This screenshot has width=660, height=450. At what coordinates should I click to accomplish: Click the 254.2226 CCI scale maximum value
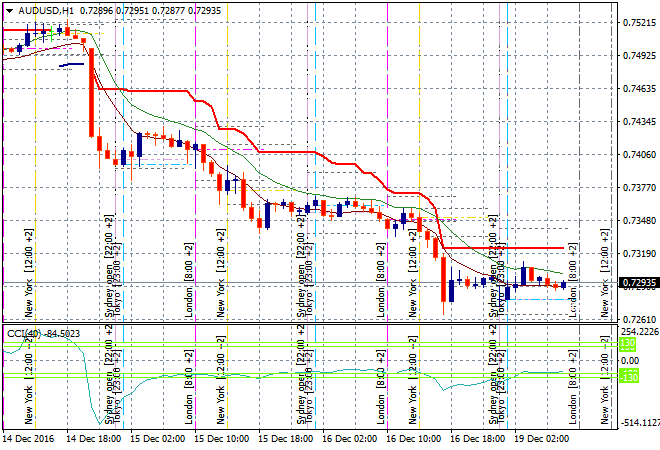(x=640, y=332)
